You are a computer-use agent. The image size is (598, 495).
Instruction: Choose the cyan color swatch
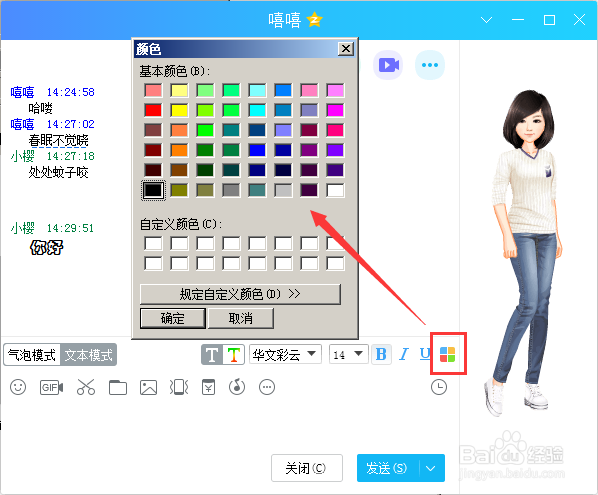point(257,110)
